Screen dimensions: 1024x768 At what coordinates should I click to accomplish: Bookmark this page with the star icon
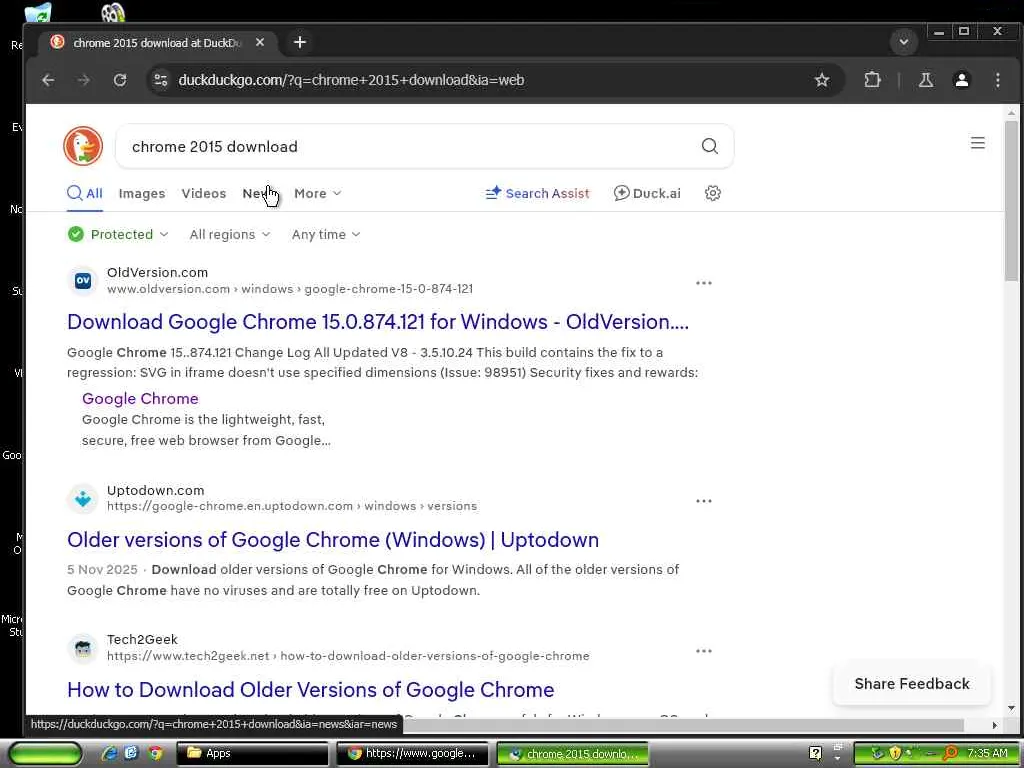pos(822,80)
